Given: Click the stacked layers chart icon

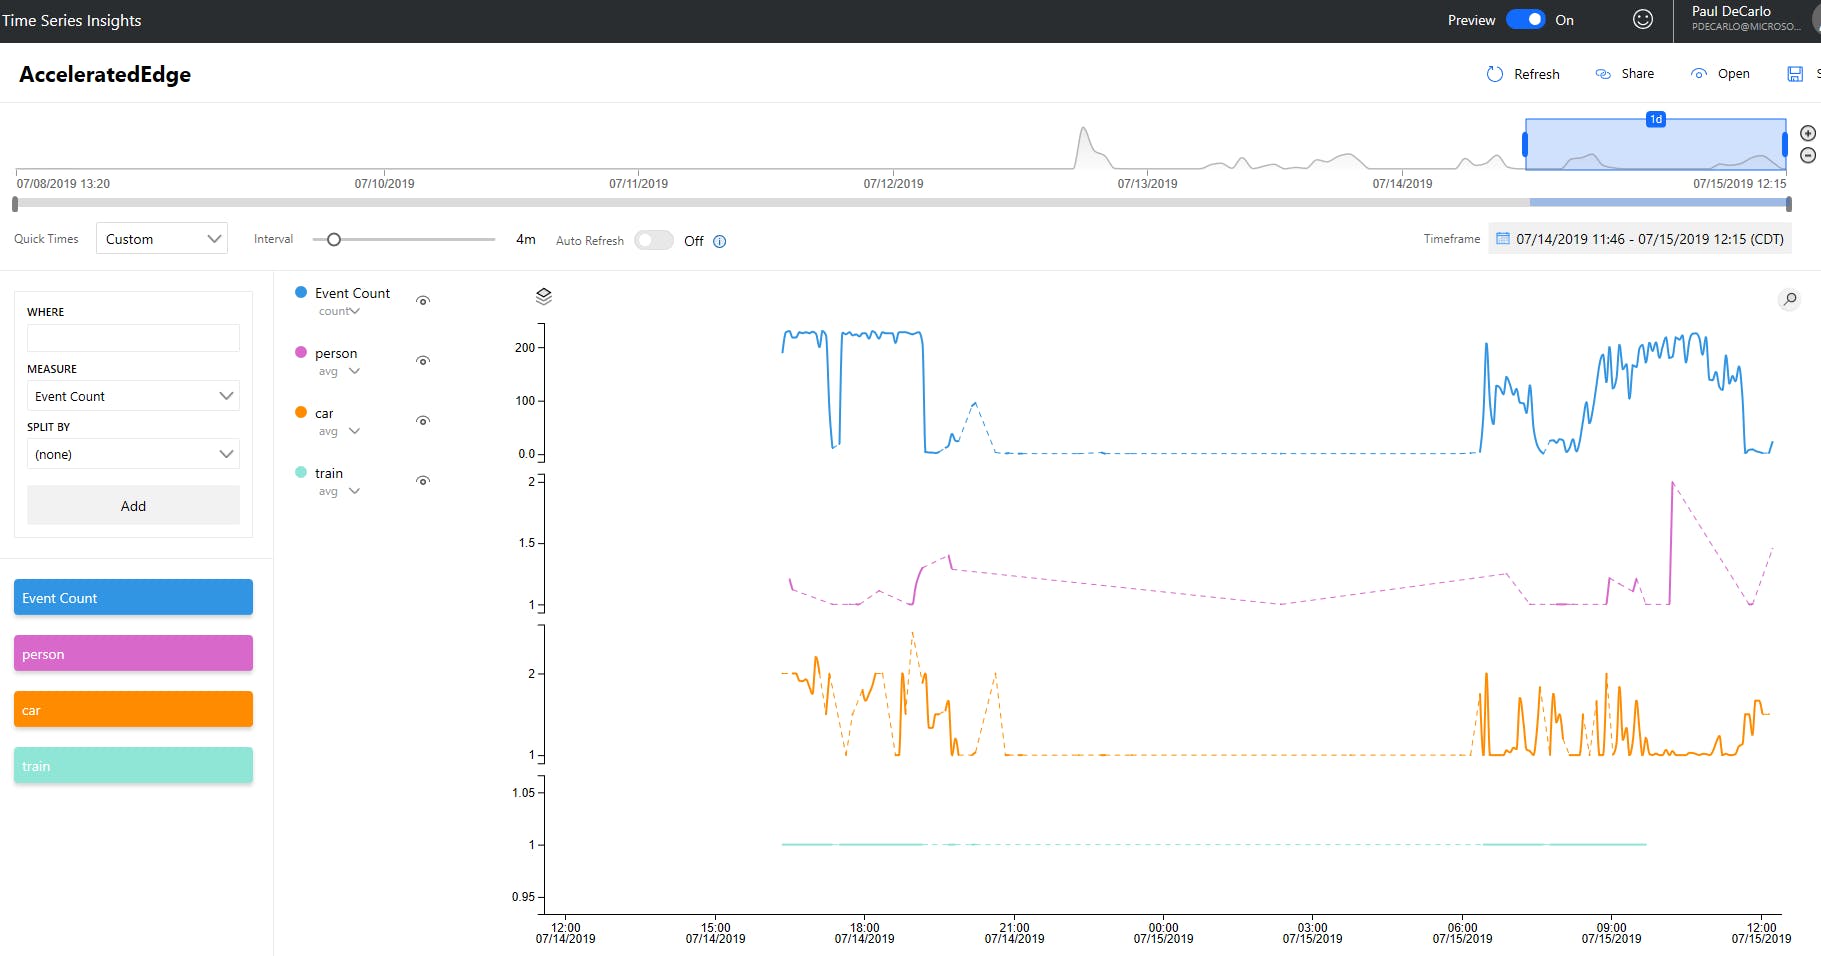Looking at the screenshot, I should (x=544, y=296).
